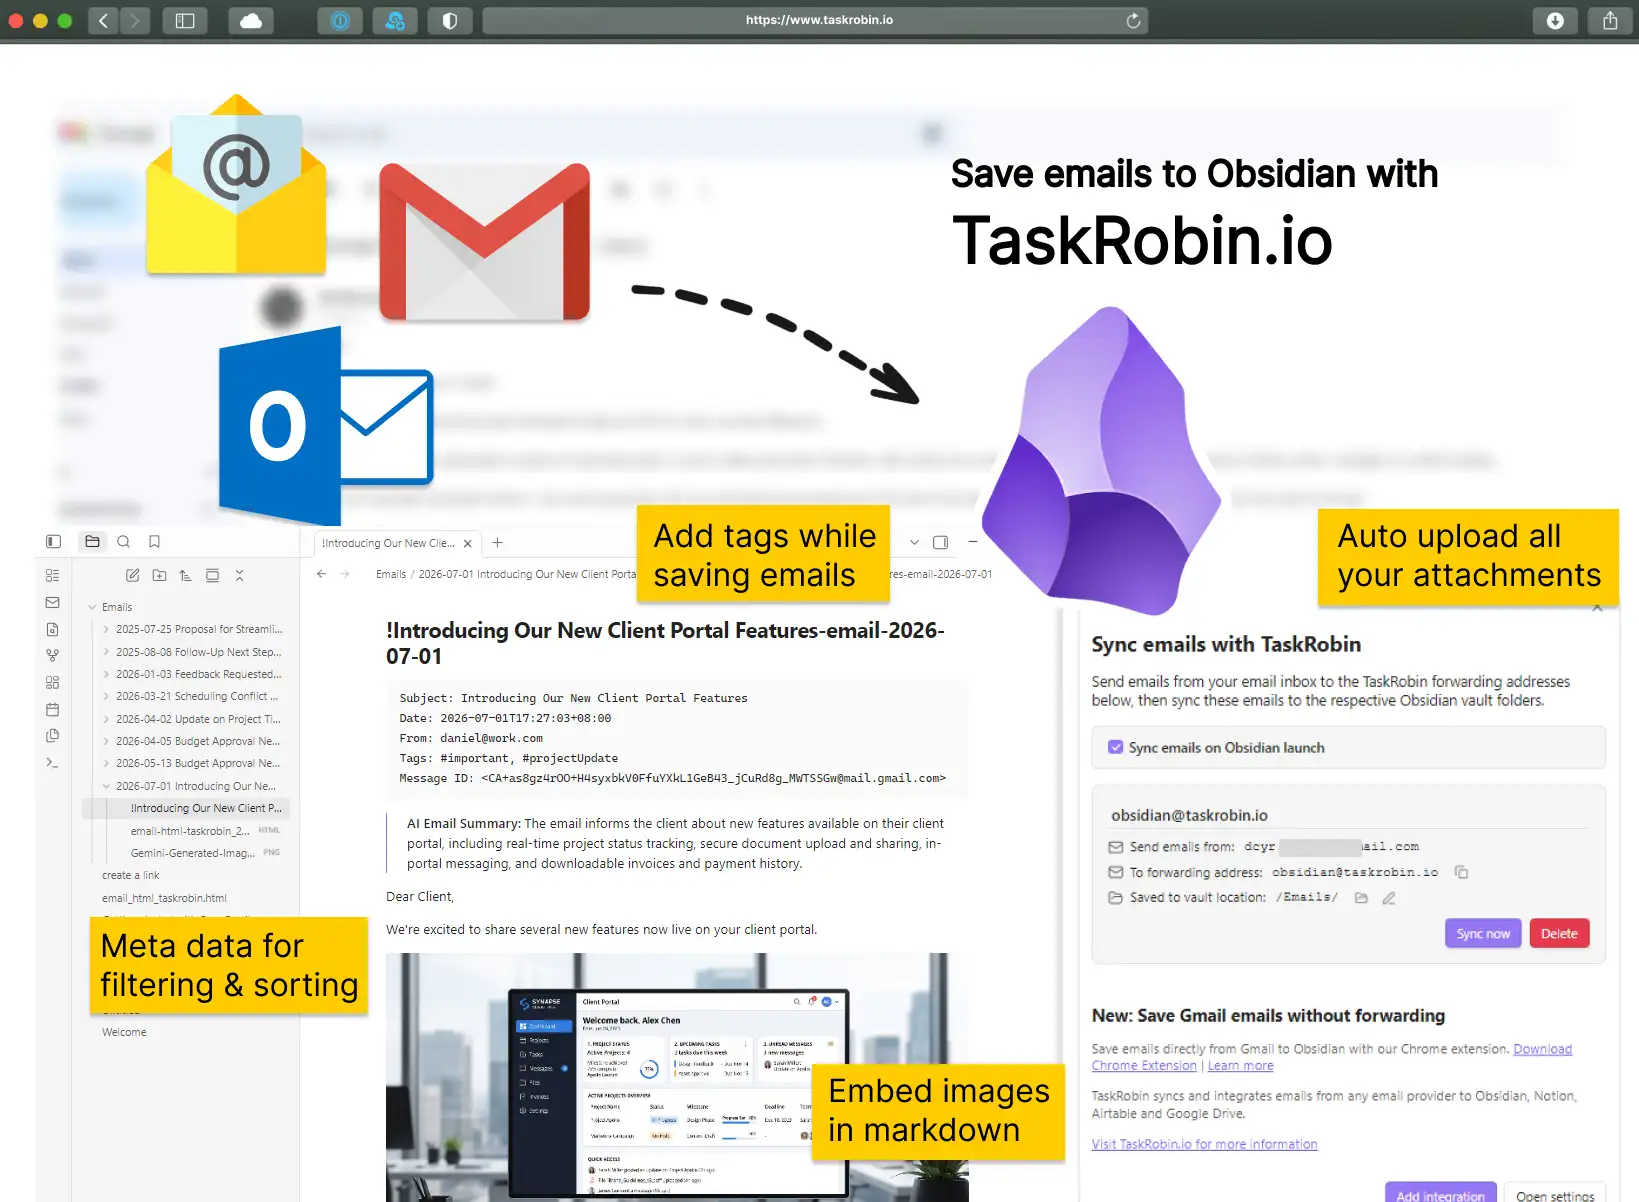Toggle Sync emails on Obsidian launch
Image resolution: width=1639 pixels, height=1202 pixels.
(x=1116, y=748)
